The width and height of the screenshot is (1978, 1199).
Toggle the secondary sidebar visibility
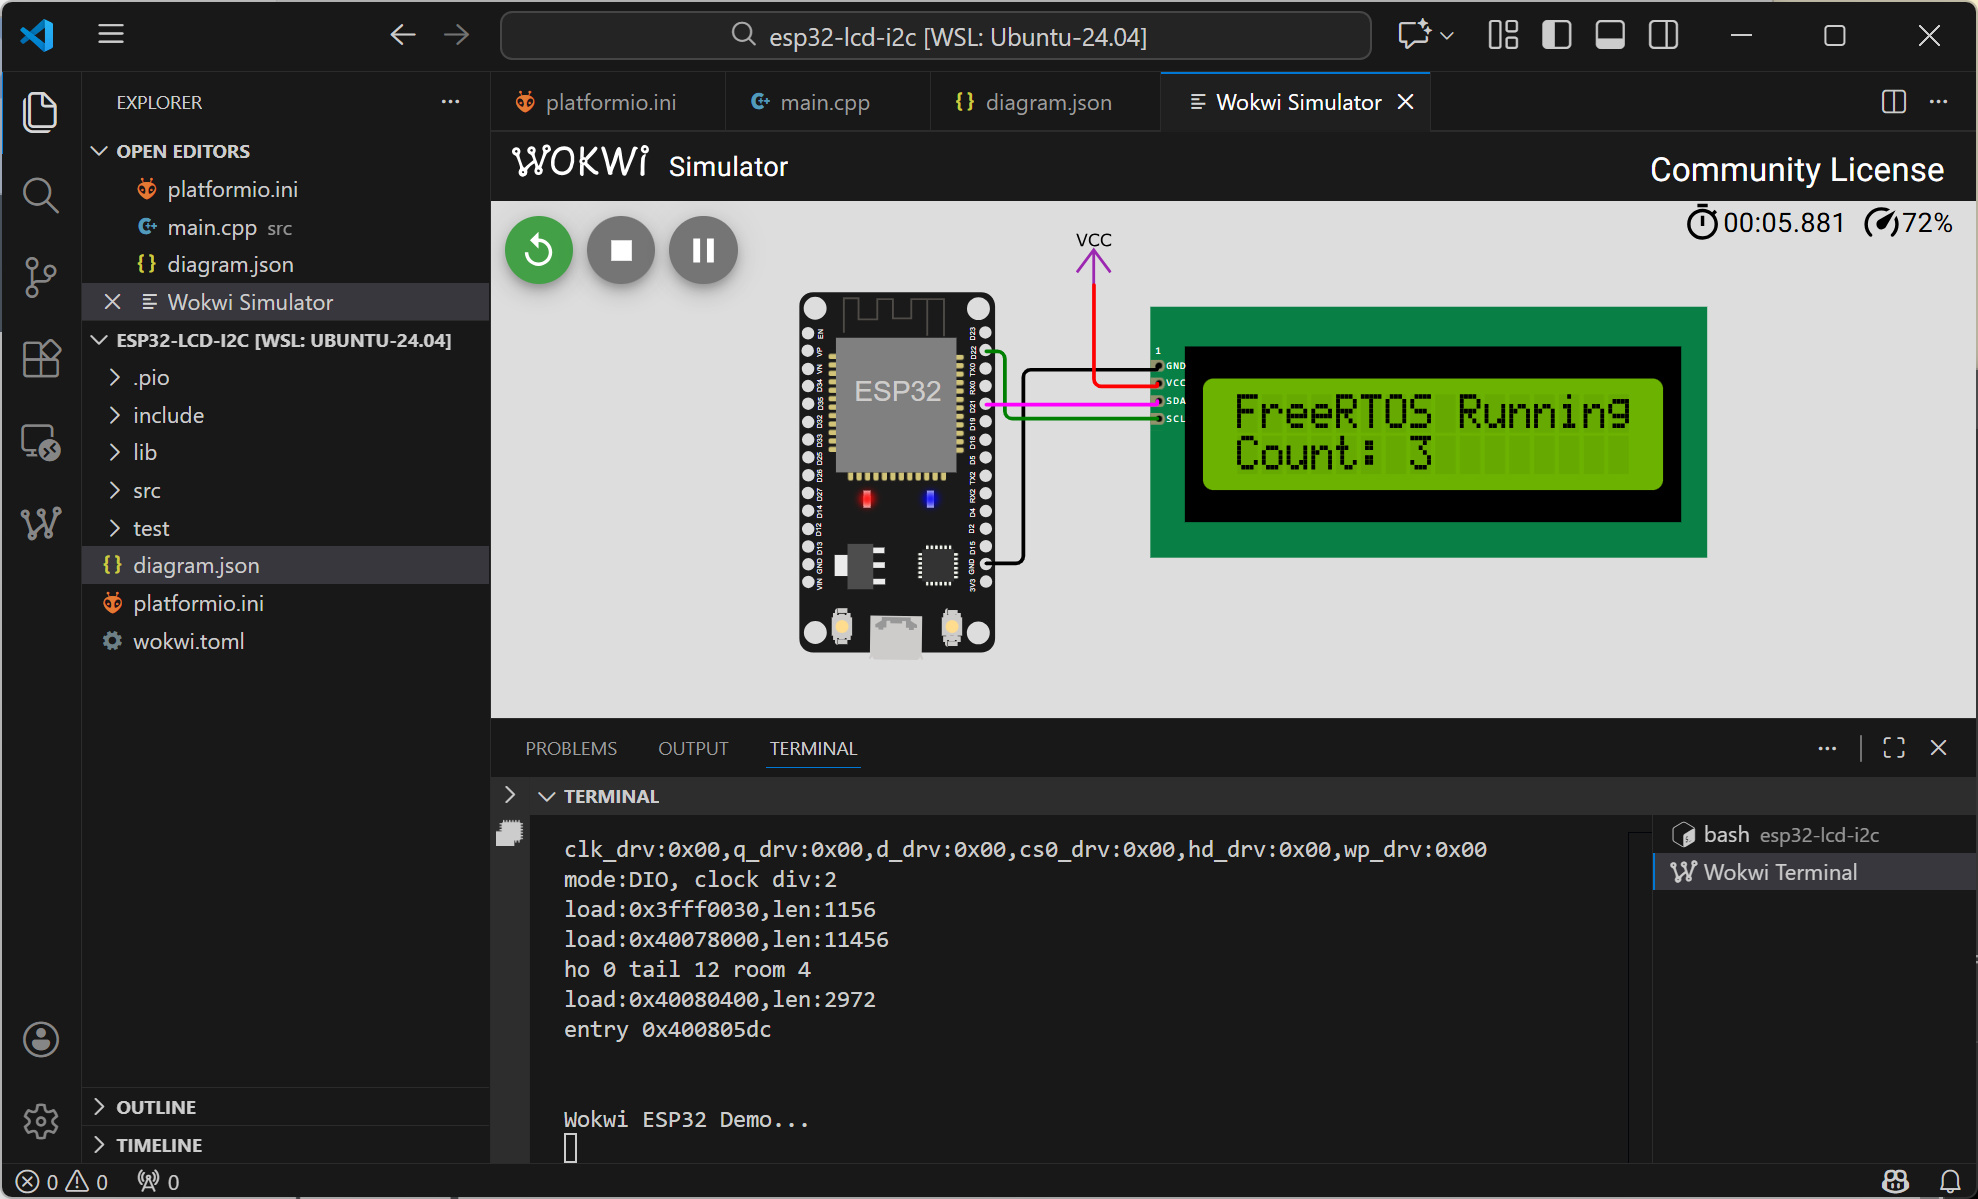point(1663,36)
